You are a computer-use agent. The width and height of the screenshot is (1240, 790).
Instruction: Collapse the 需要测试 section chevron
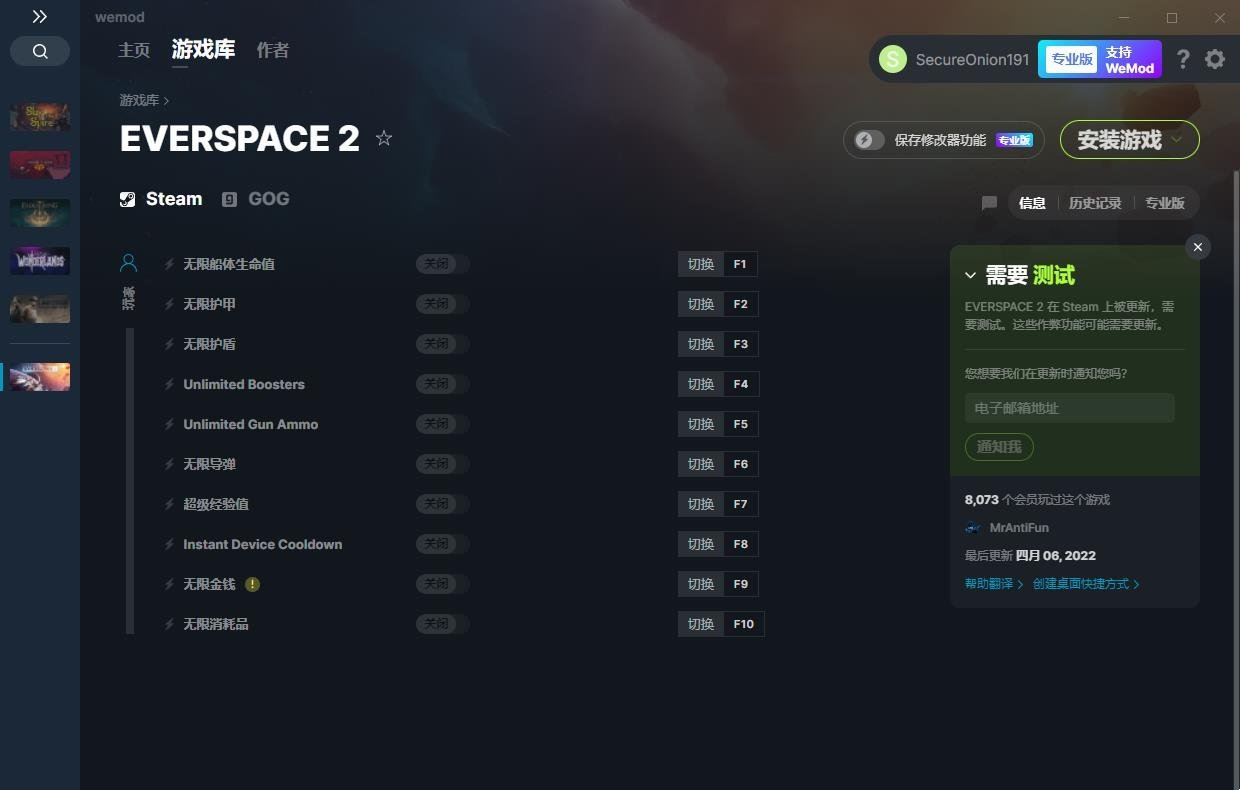[x=970, y=275]
